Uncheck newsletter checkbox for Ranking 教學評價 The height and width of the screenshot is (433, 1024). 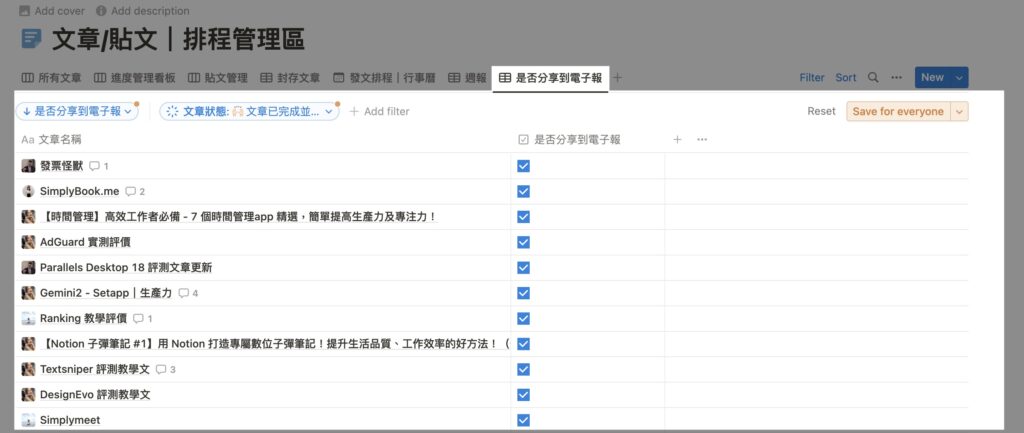(x=523, y=319)
